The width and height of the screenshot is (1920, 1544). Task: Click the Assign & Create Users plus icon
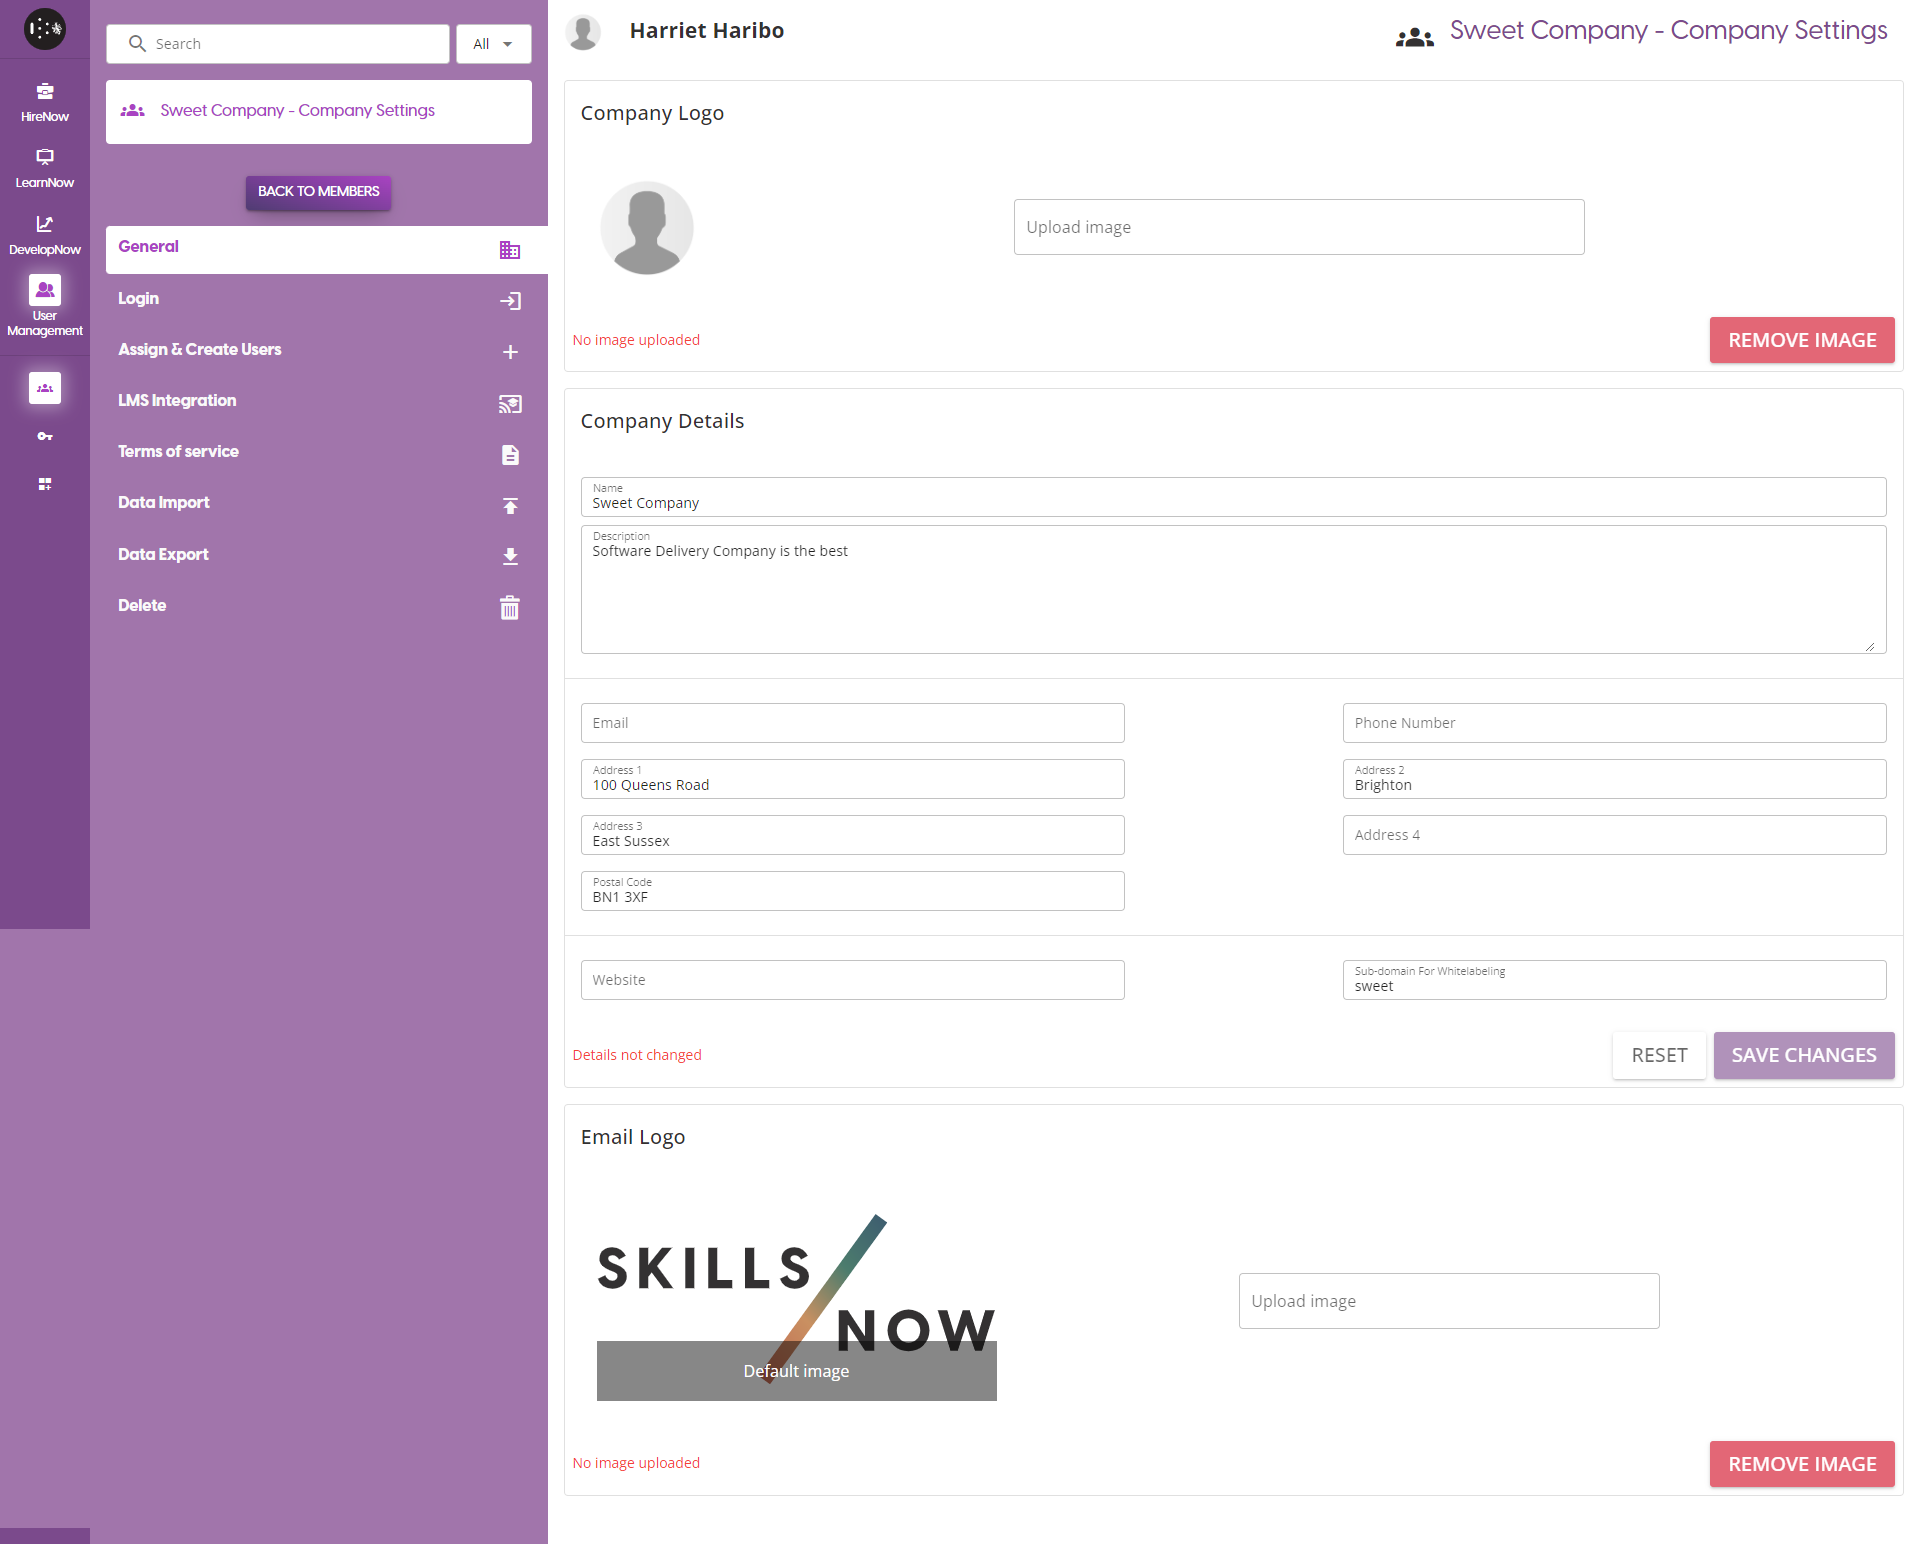[510, 352]
